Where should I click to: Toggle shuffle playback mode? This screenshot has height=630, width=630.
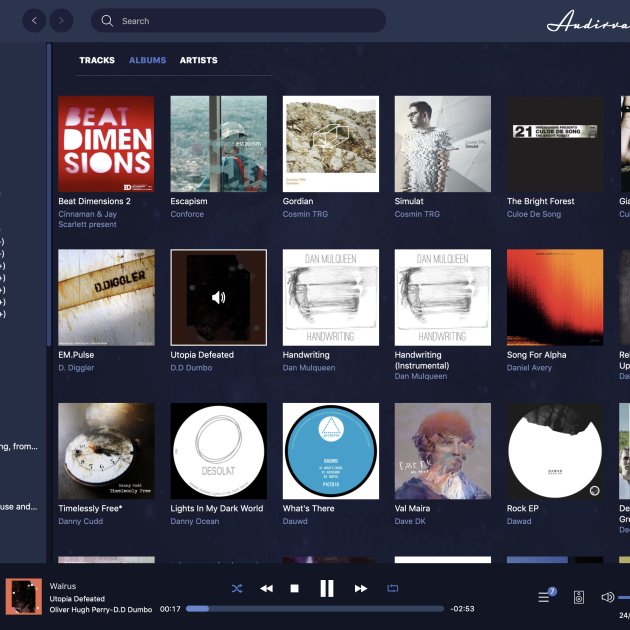[x=237, y=589]
